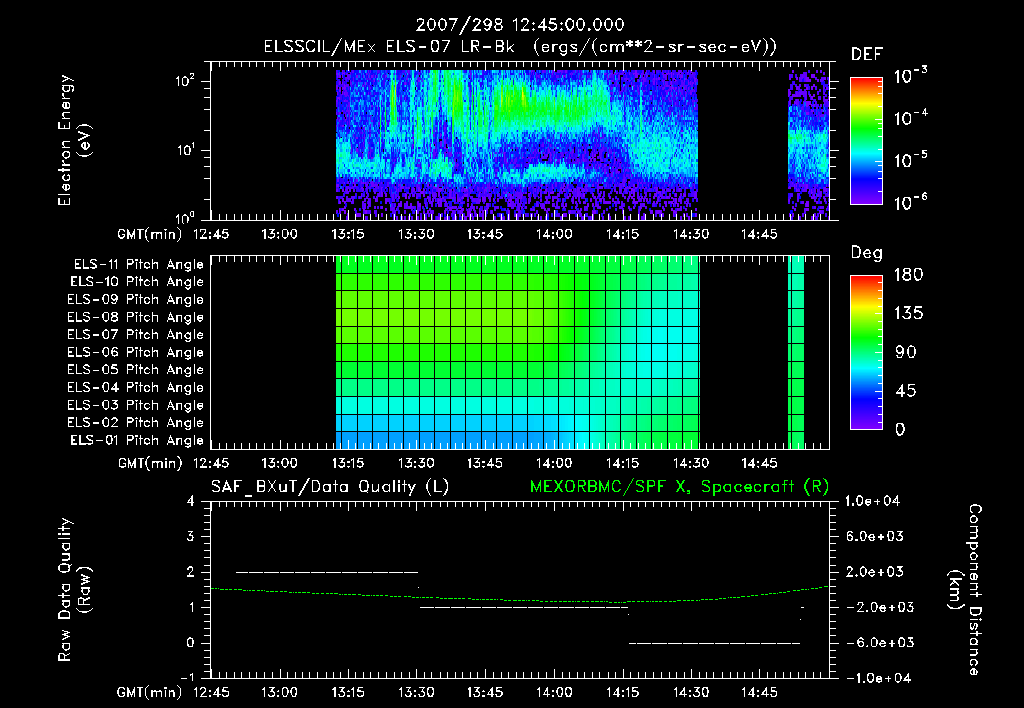Click the isolated spectrogram segment after 14:45

(808, 144)
